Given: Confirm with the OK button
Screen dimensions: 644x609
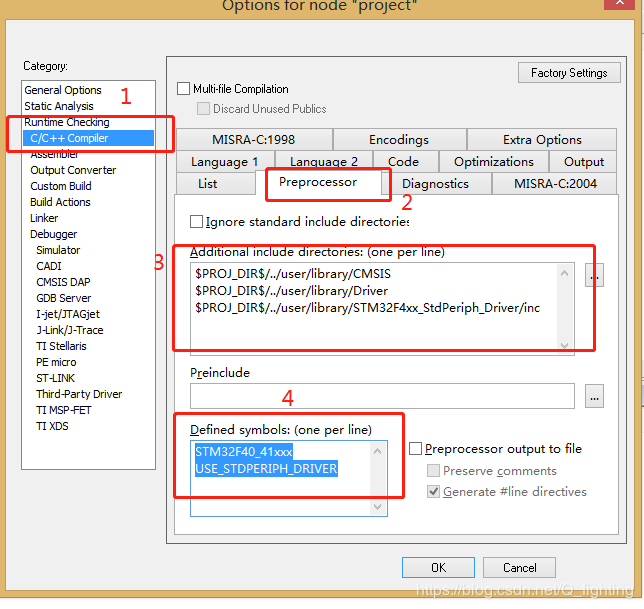Looking at the screenshot, I should [438, 568].
